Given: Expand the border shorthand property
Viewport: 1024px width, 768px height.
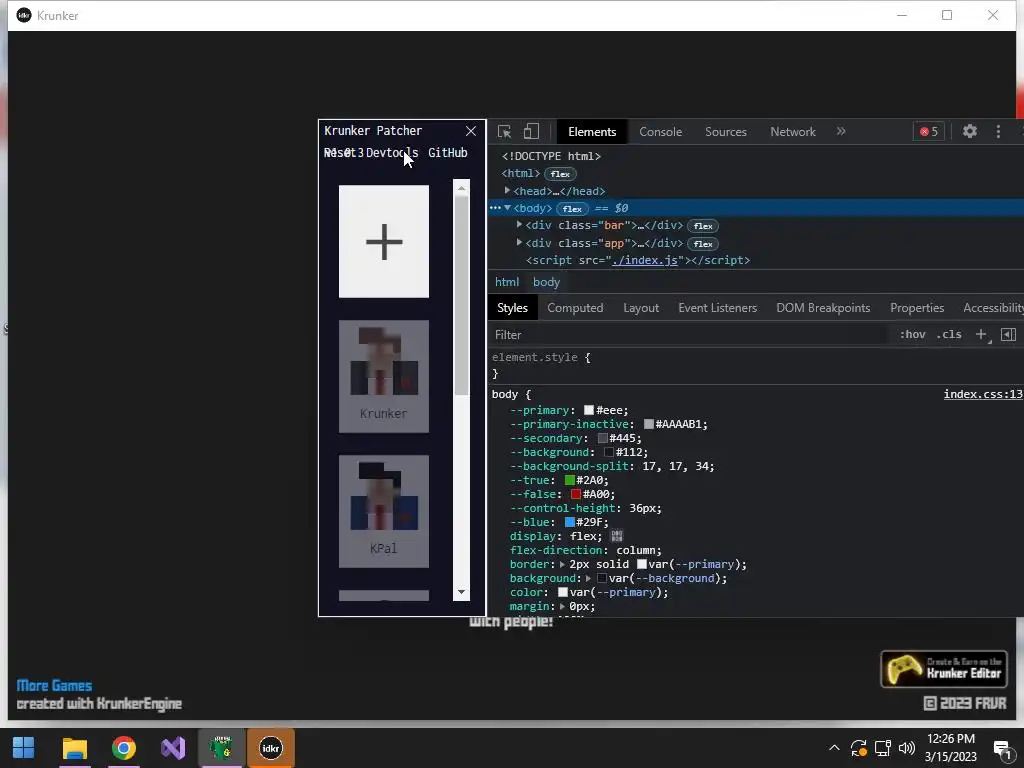Looking at the screenshot, I should pyautogui.click(x=562, y=564).
